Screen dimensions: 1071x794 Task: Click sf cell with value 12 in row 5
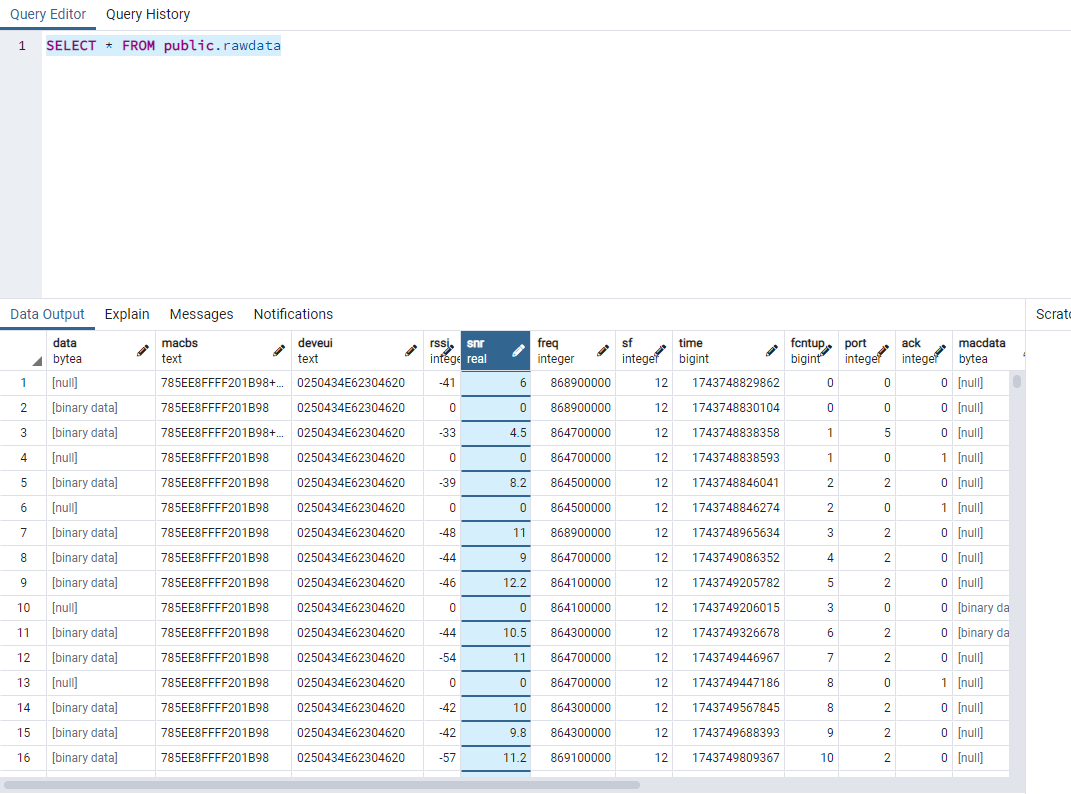pos(643,482)
